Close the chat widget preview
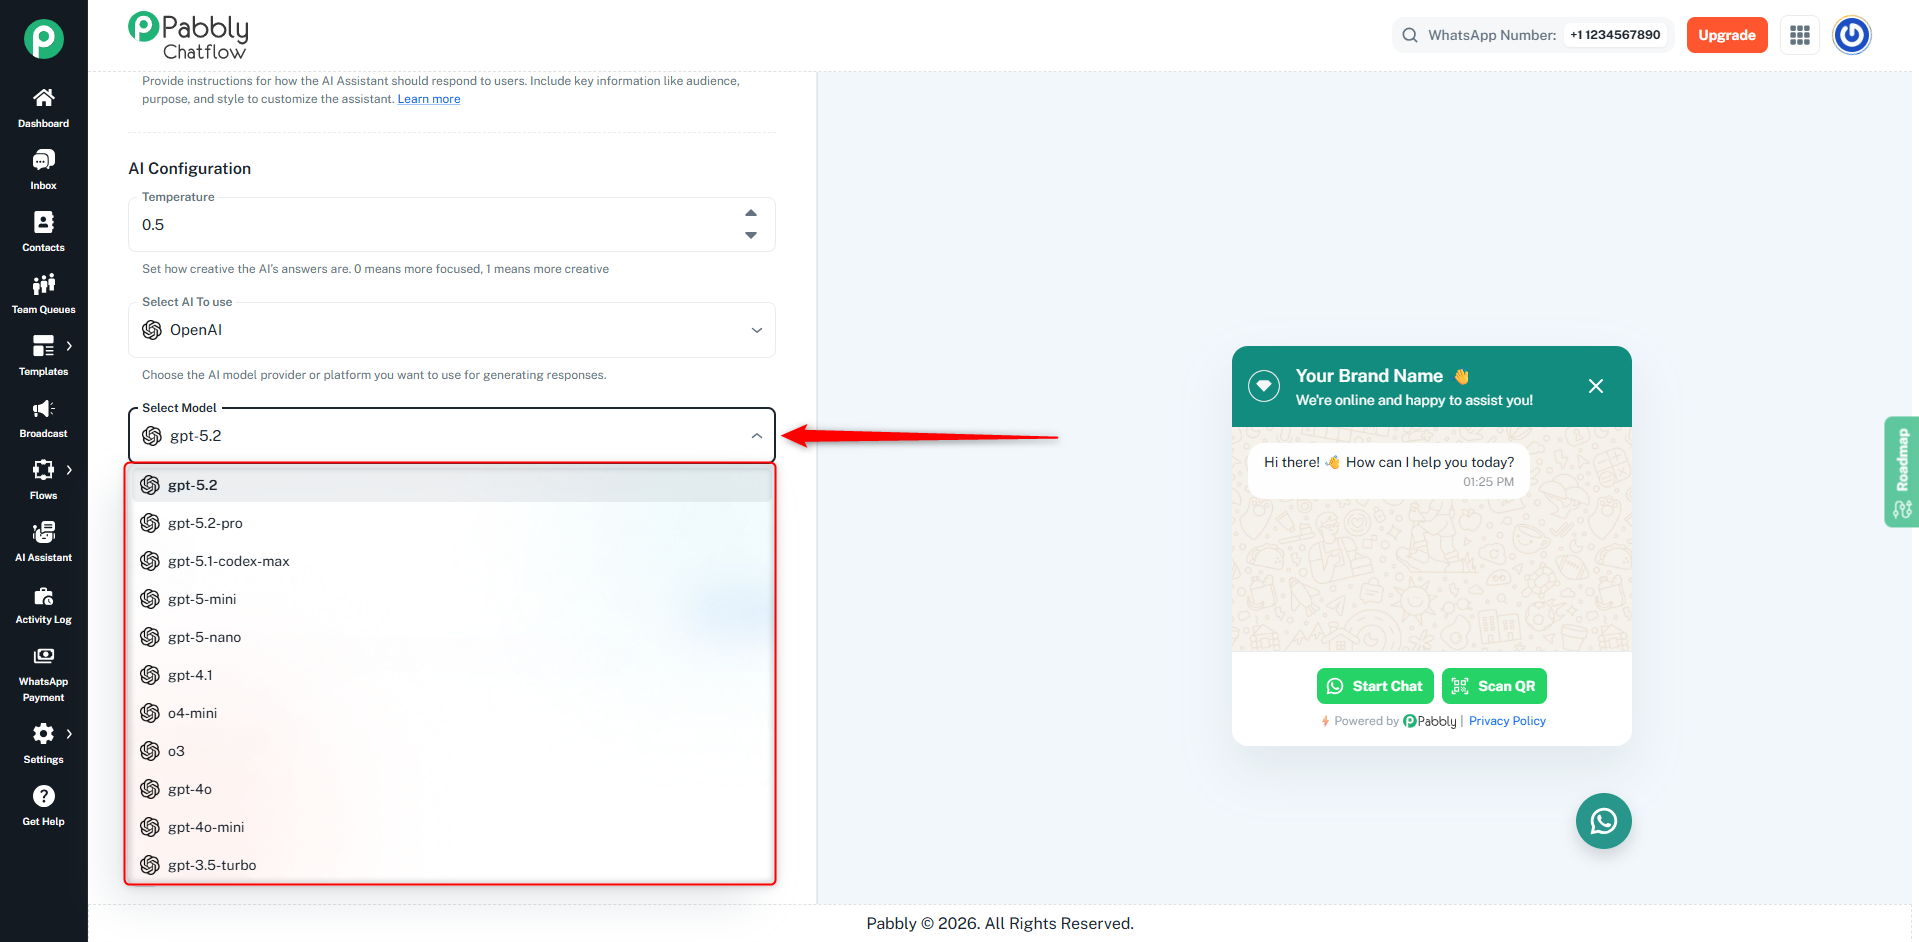 [x=1596, y=386]
